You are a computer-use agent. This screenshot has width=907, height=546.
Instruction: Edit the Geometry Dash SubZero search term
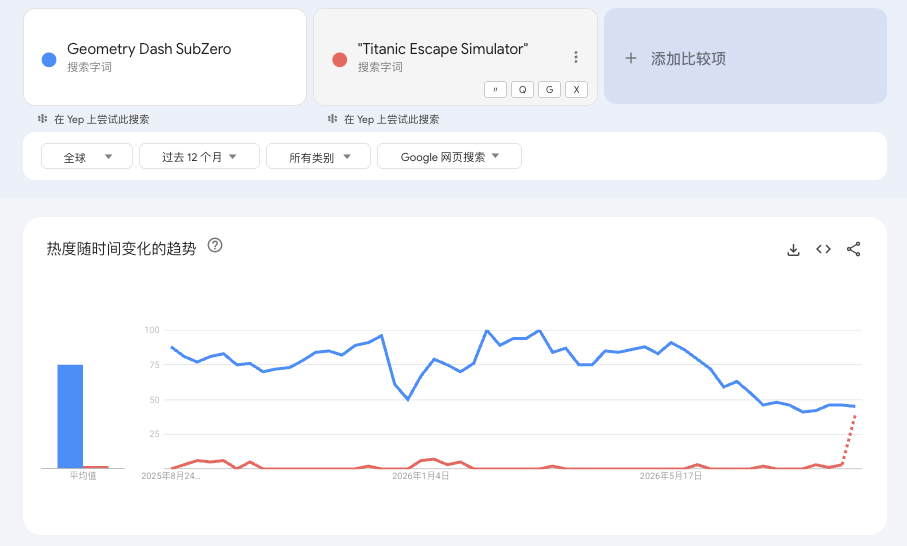pos(149,49)
